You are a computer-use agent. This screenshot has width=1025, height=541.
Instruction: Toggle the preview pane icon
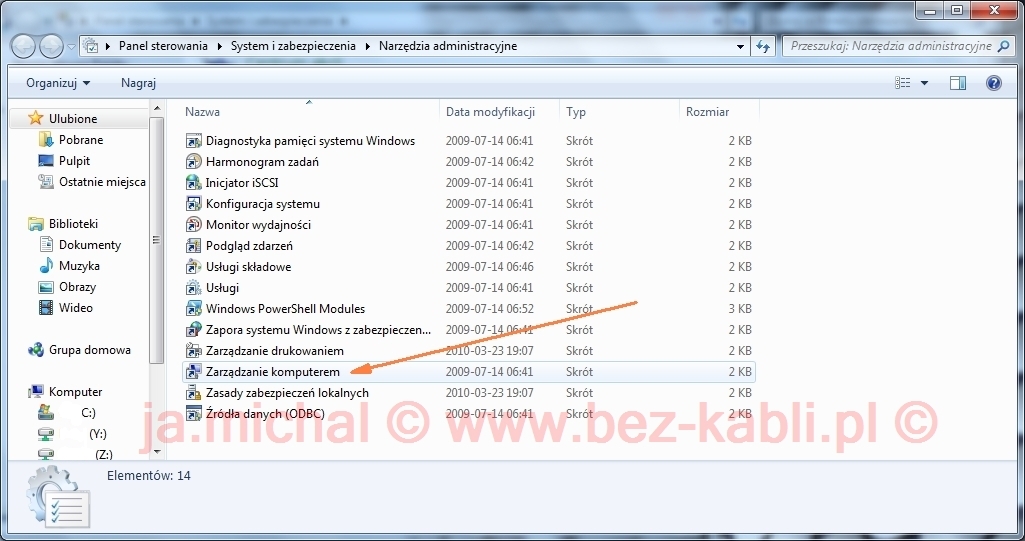coord(958,83)
